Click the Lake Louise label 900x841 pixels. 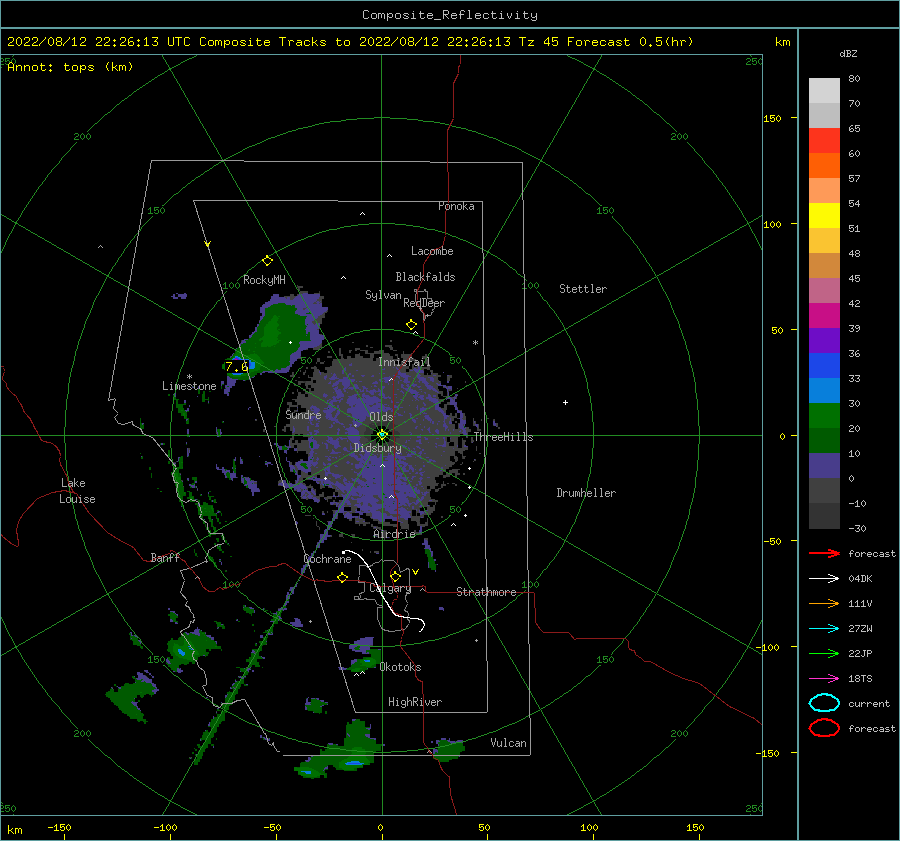pyautogui.click(x=77, y=491)
